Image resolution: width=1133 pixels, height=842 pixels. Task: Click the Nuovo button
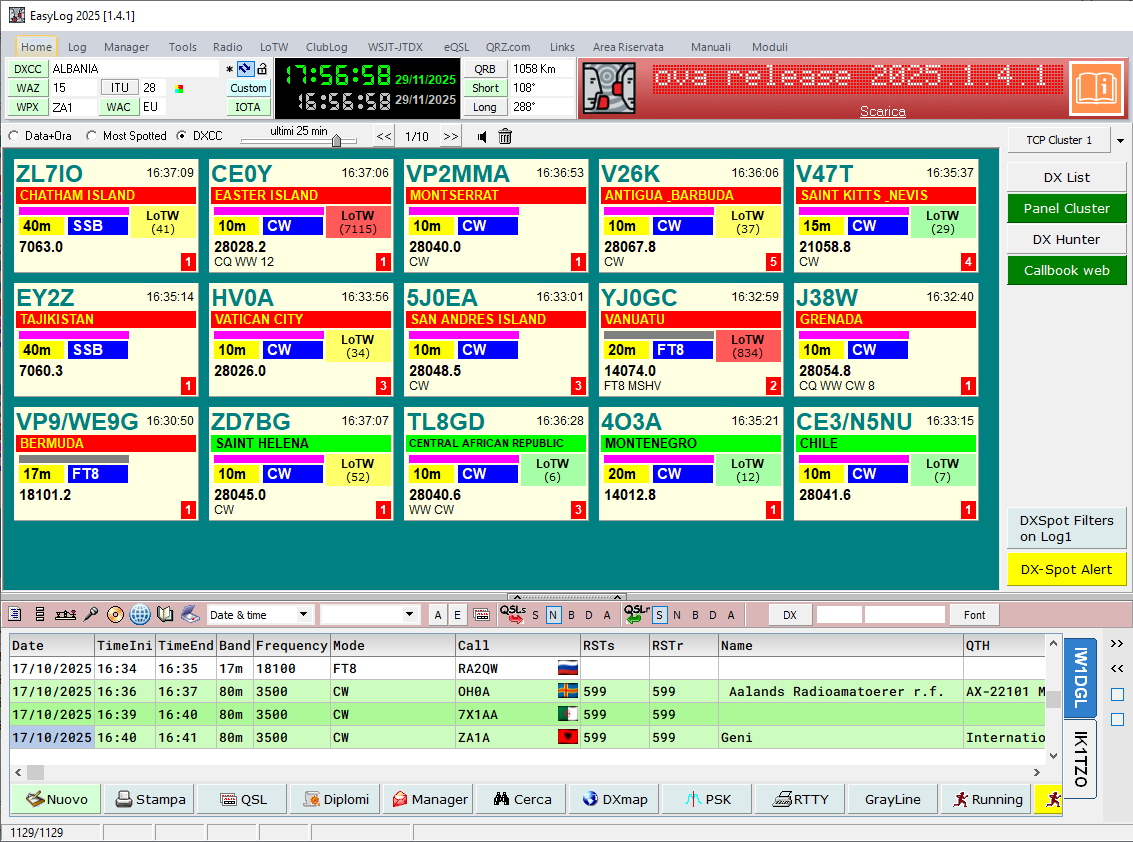click(57, 799)
